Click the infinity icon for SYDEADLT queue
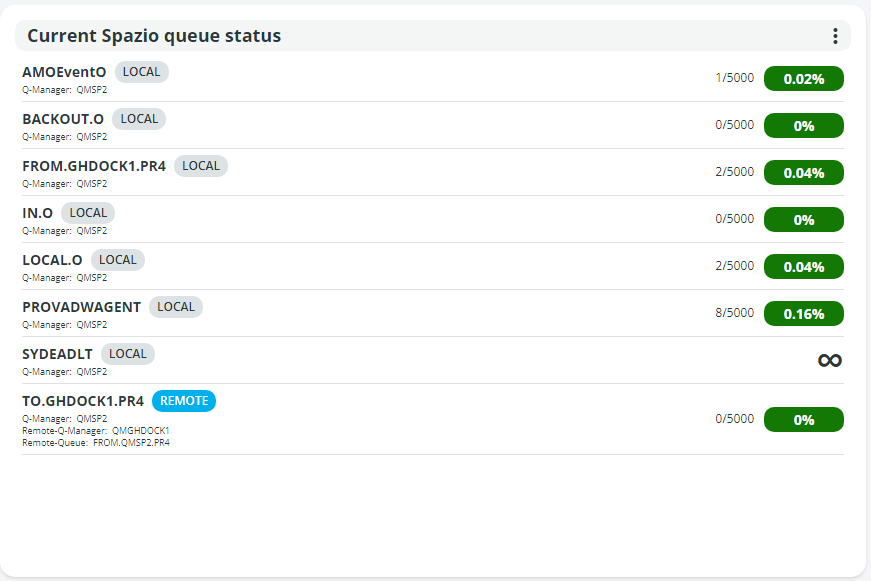Screen dimensions: 871x581 [x=829, y=360]
